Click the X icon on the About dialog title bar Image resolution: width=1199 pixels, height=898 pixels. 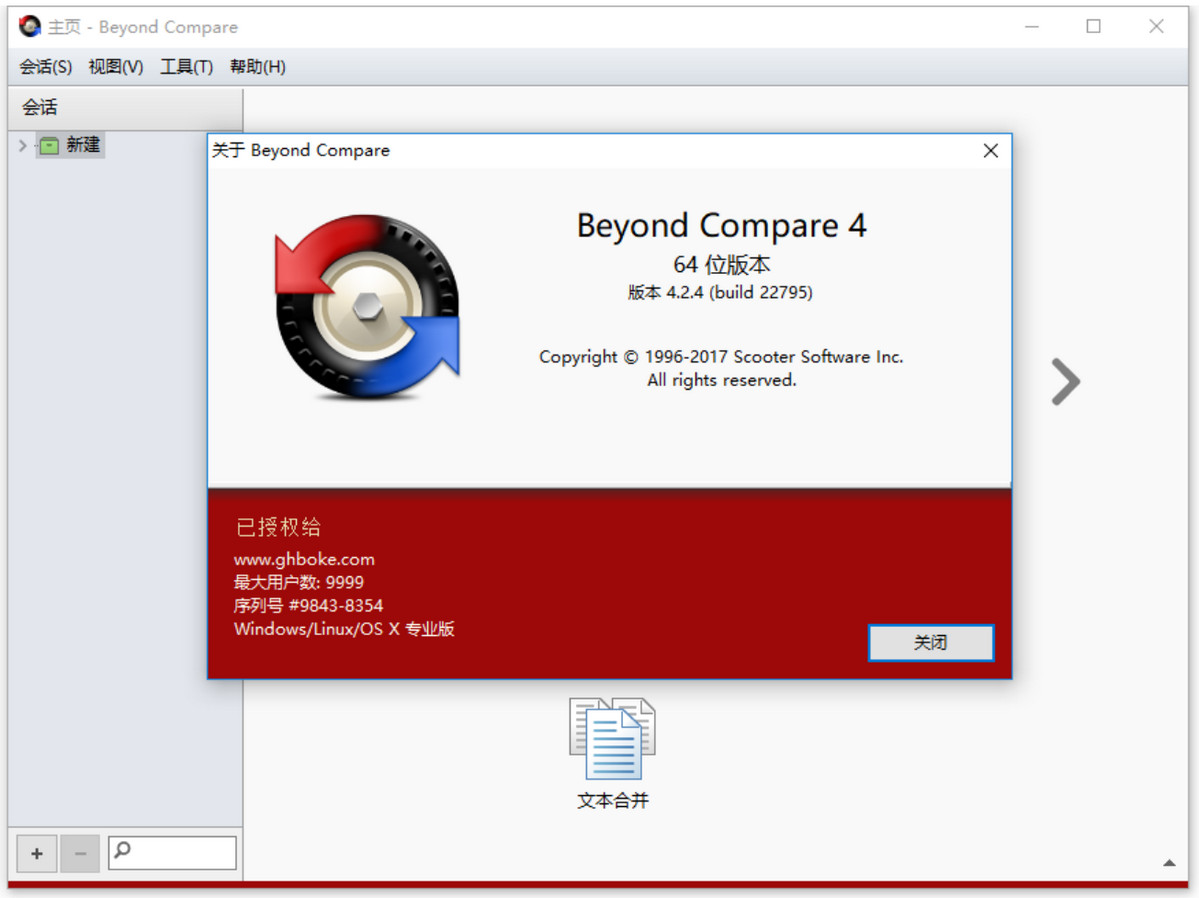990,151
